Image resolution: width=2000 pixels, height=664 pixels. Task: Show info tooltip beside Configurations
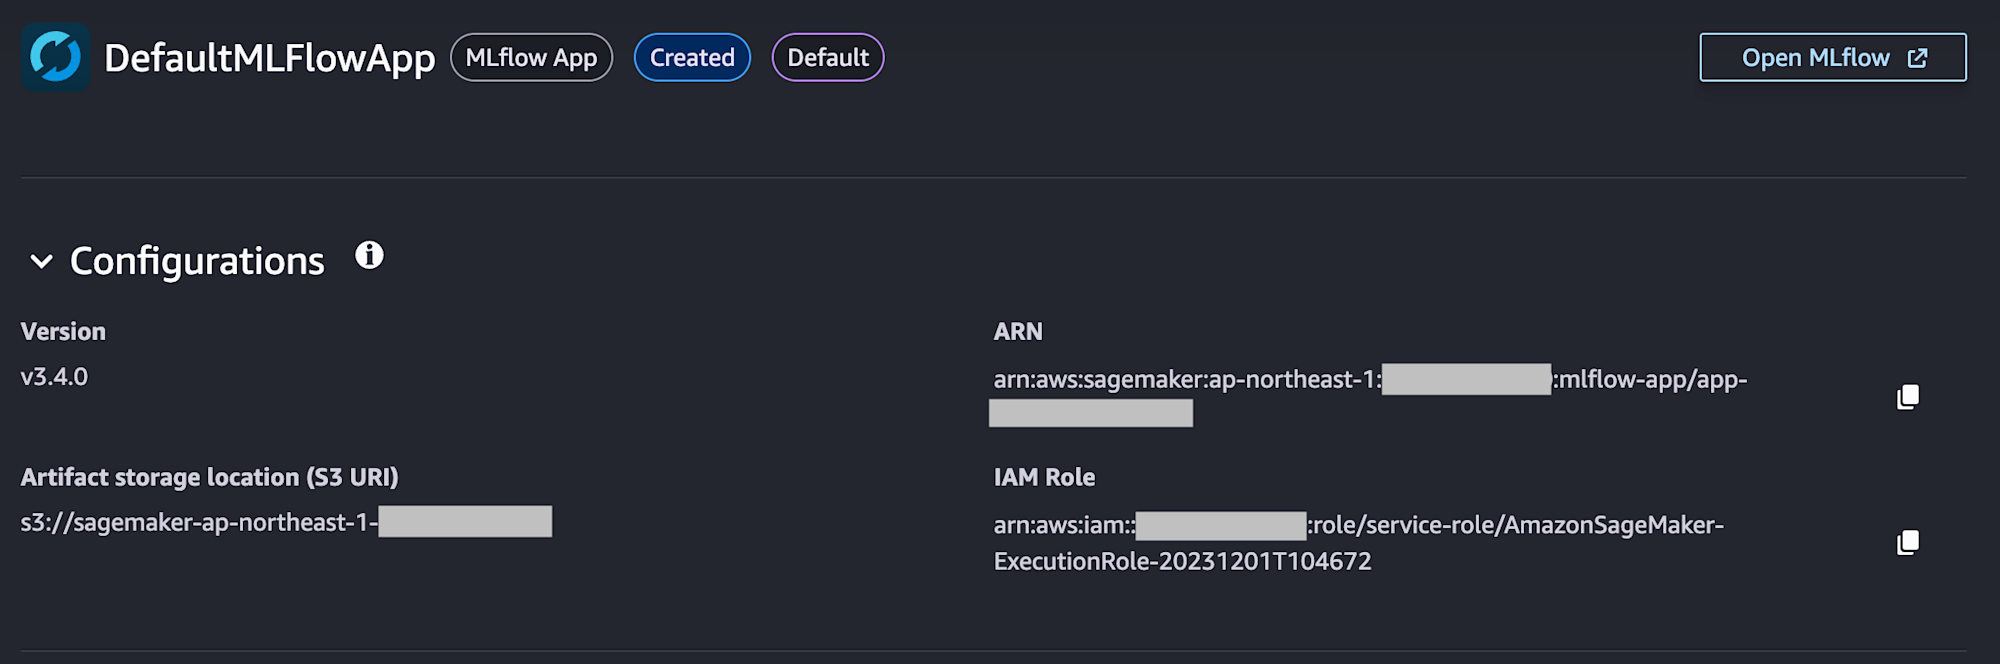(369, 256)
